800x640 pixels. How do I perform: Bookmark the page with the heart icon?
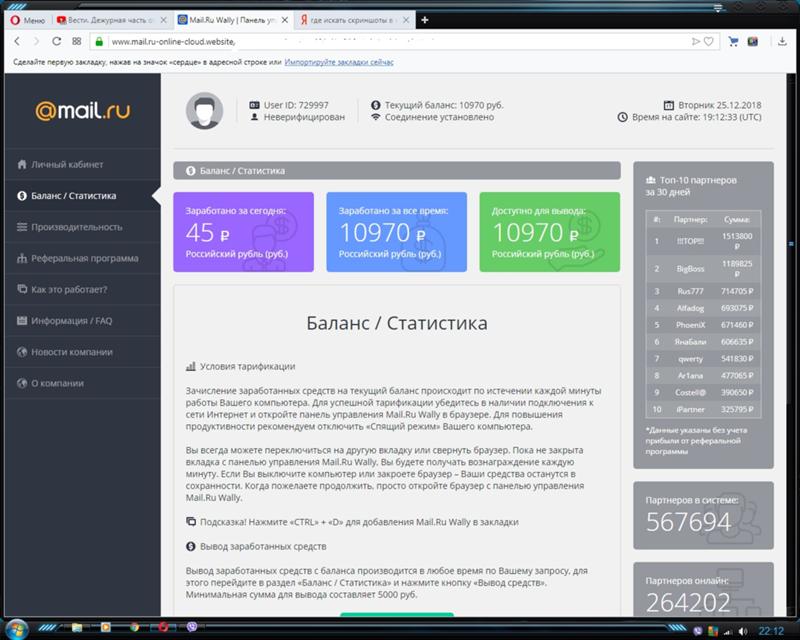709,41
